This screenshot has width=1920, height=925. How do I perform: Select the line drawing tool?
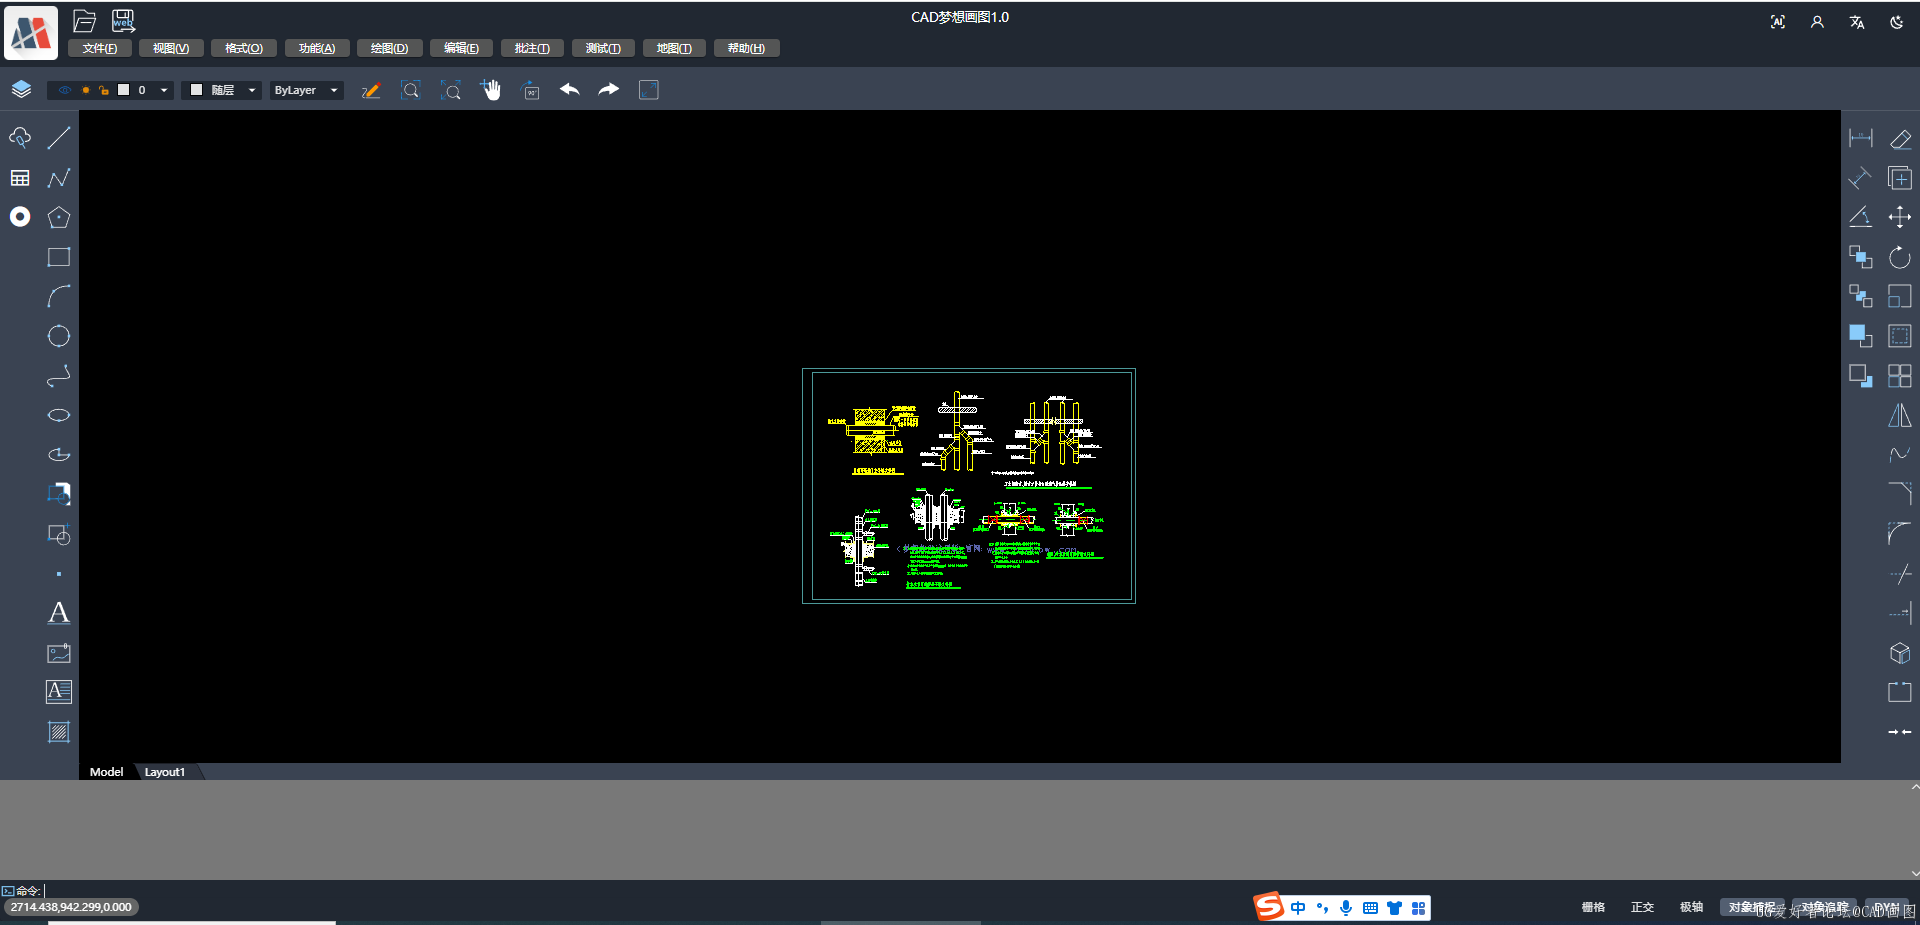coord(59,138)
